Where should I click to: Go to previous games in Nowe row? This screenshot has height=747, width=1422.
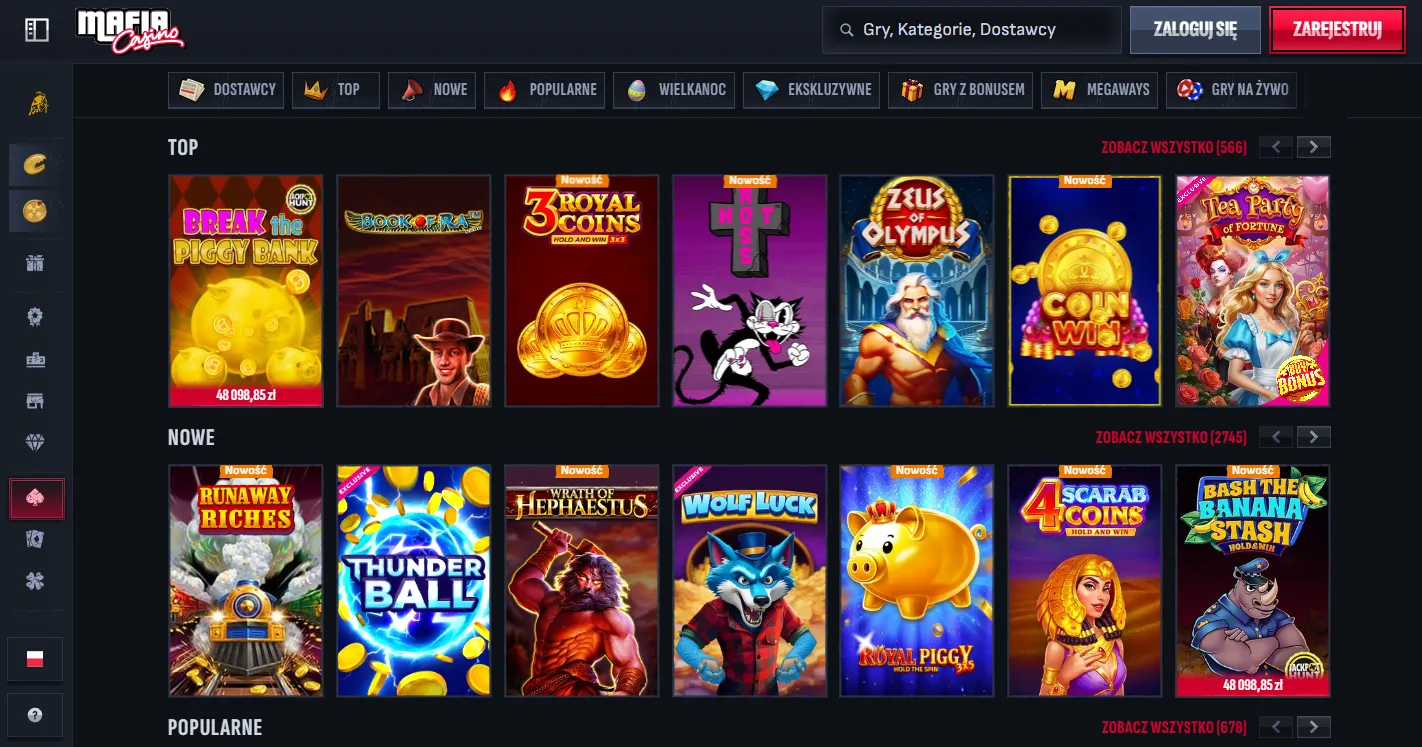(1276, 438)
